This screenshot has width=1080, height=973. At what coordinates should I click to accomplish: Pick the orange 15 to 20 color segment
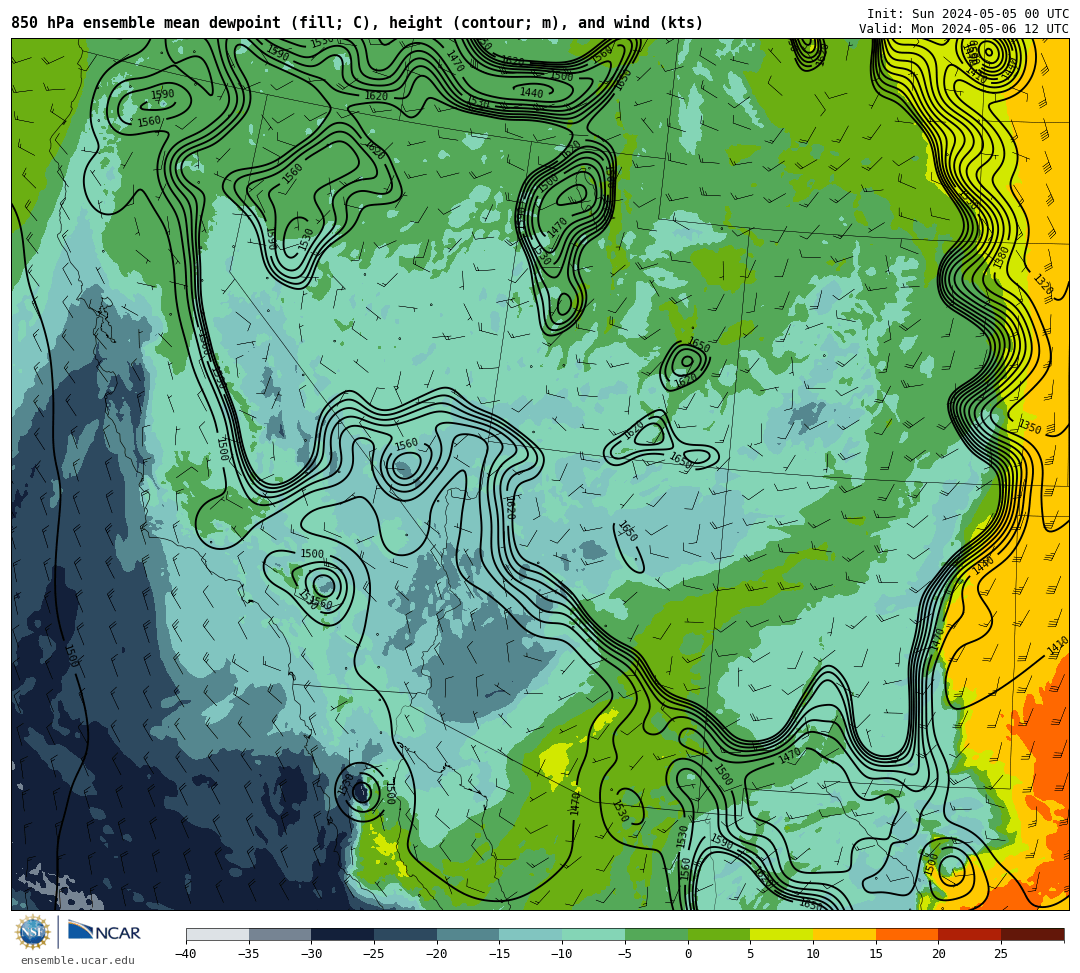(907, 934)
